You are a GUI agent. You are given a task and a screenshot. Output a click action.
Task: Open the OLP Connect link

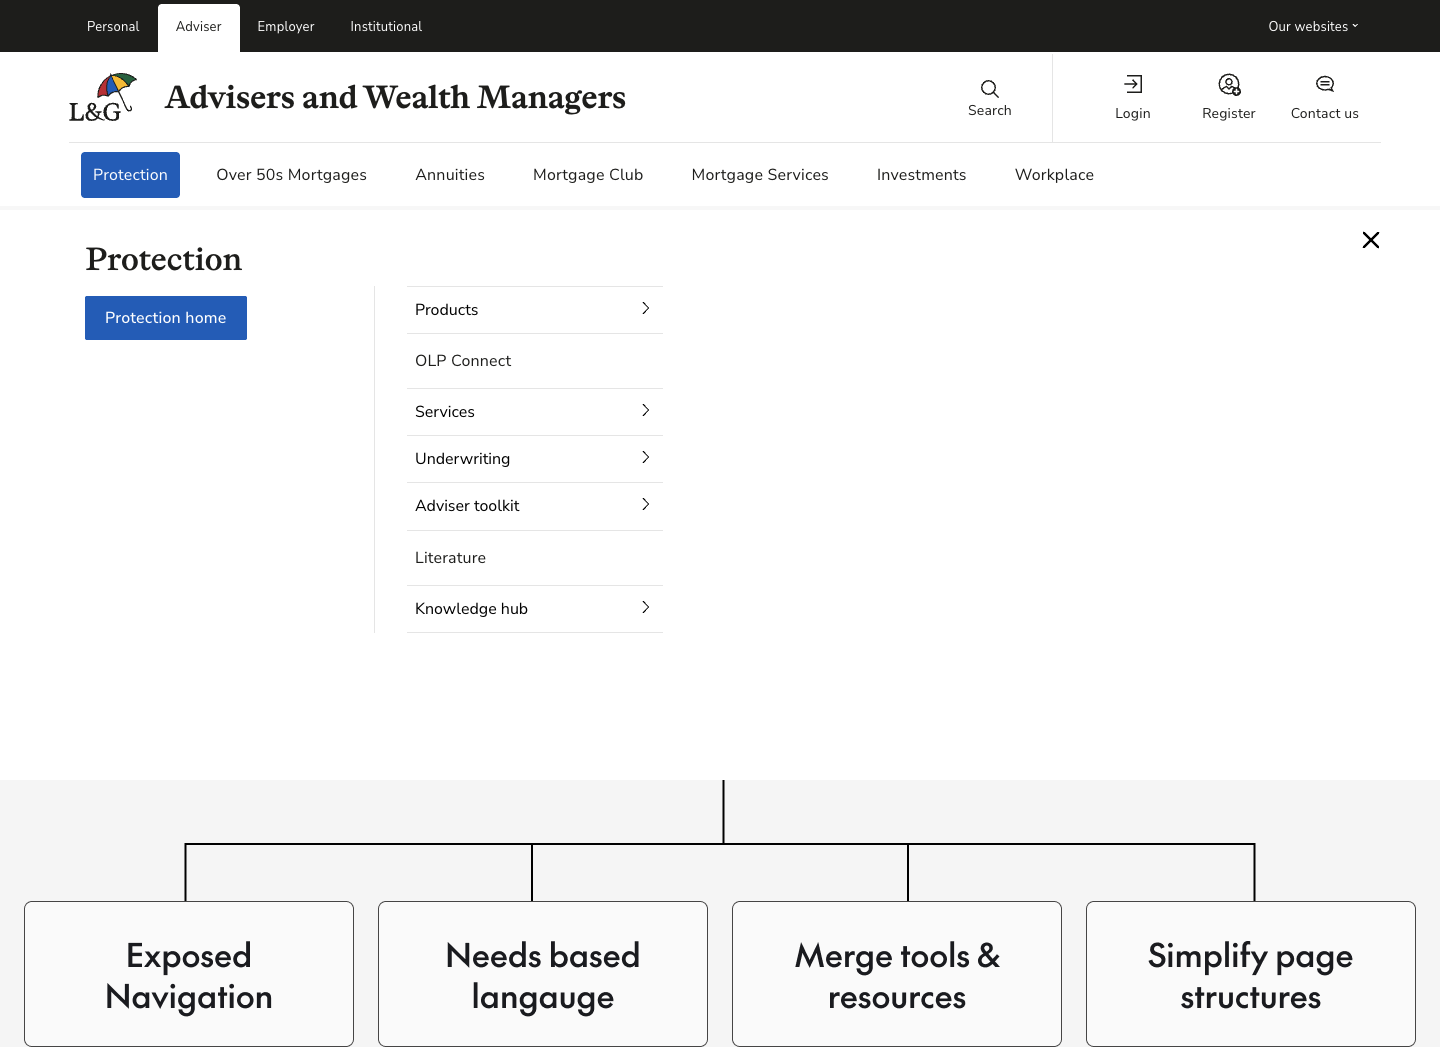coord(463,361)
